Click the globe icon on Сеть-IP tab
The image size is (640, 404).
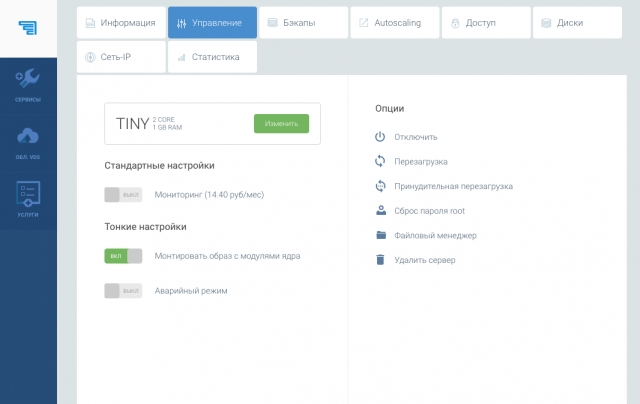click(90, 57)
